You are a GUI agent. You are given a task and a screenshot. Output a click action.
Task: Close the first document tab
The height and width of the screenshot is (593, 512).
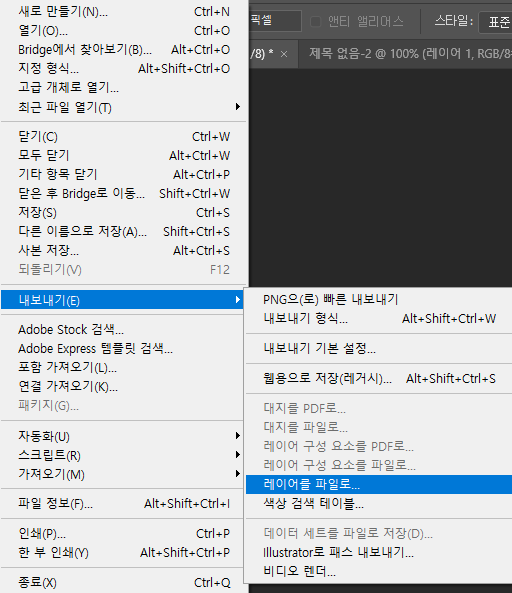point(284,54)
